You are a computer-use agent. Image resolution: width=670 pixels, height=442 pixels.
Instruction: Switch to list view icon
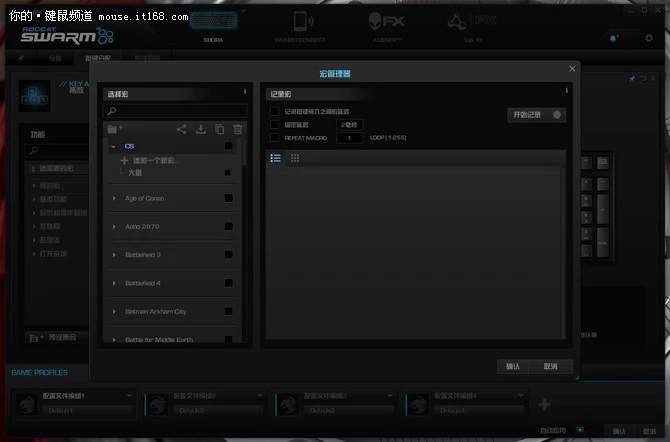click(x=276, y=158)
